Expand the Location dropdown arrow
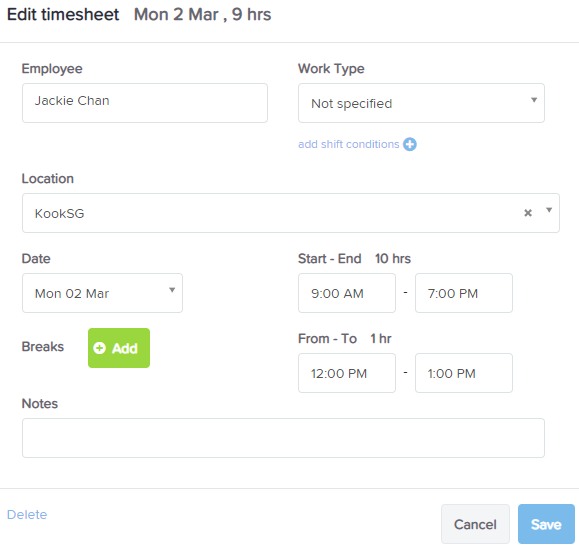The width and height of the screenshot is (579, 553). point(549,210)
